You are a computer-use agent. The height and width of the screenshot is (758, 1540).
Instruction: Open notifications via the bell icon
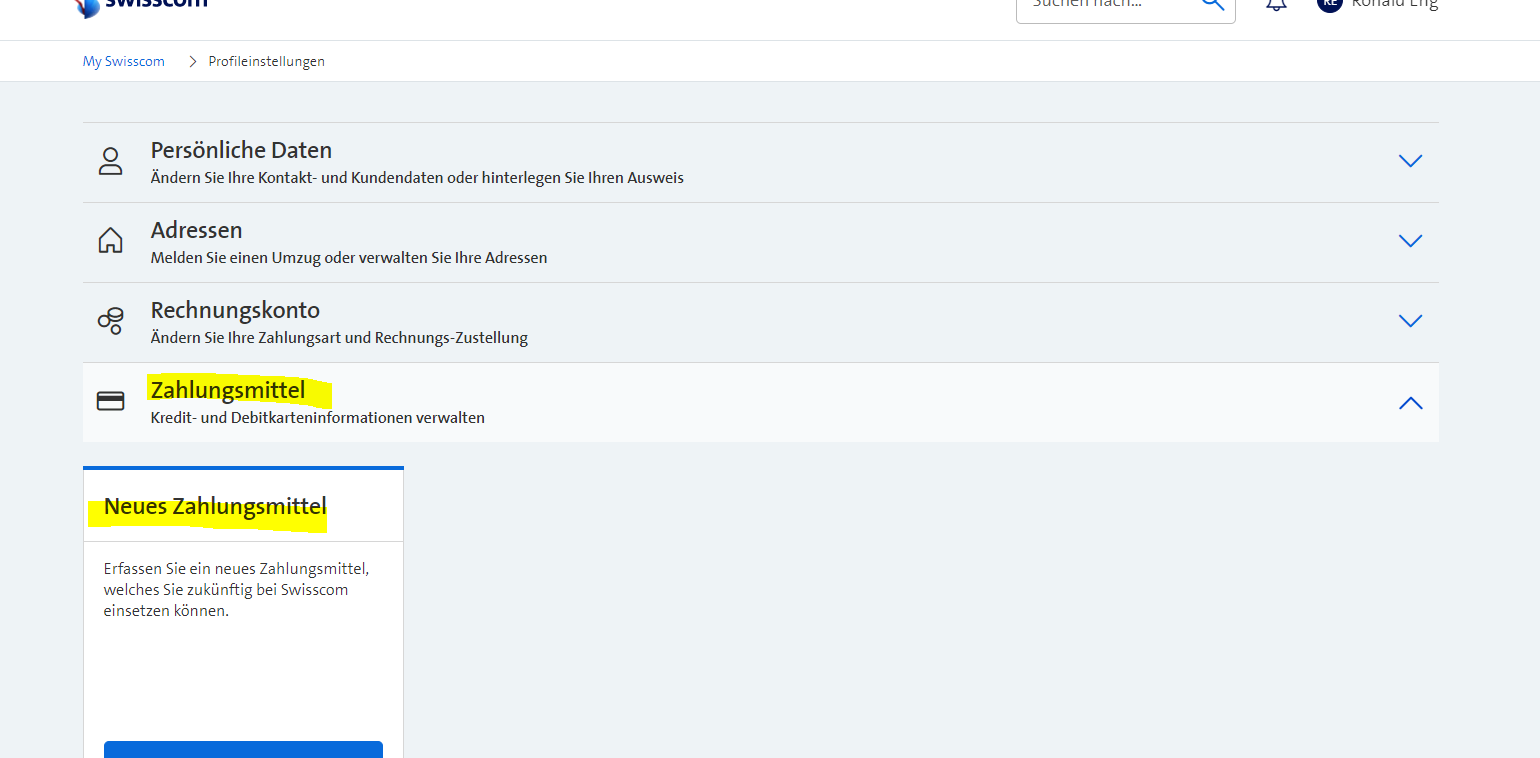(x=1276, y=5)
